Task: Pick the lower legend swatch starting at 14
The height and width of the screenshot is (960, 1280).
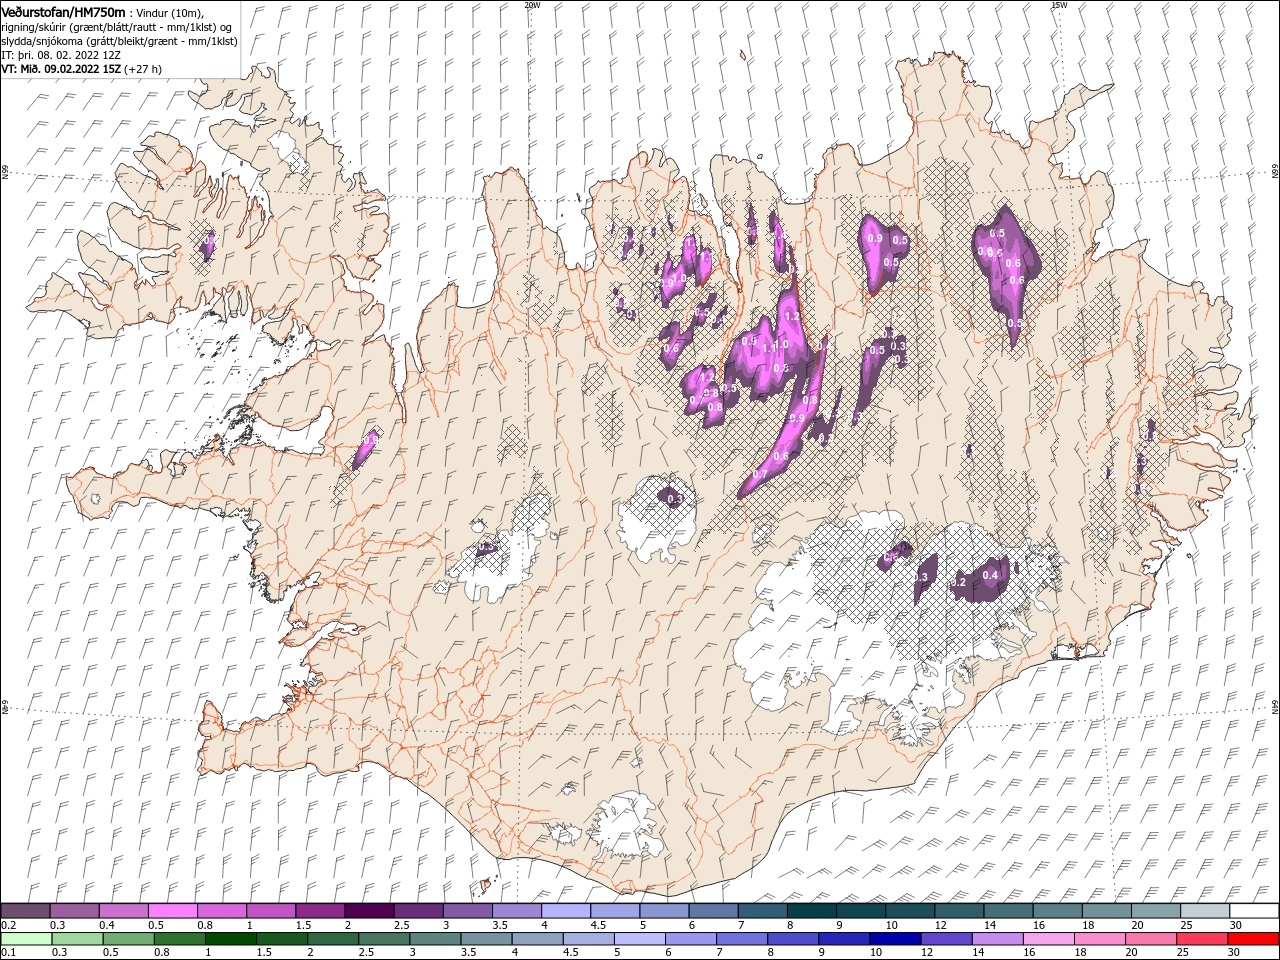Action: tap(998, 939)
